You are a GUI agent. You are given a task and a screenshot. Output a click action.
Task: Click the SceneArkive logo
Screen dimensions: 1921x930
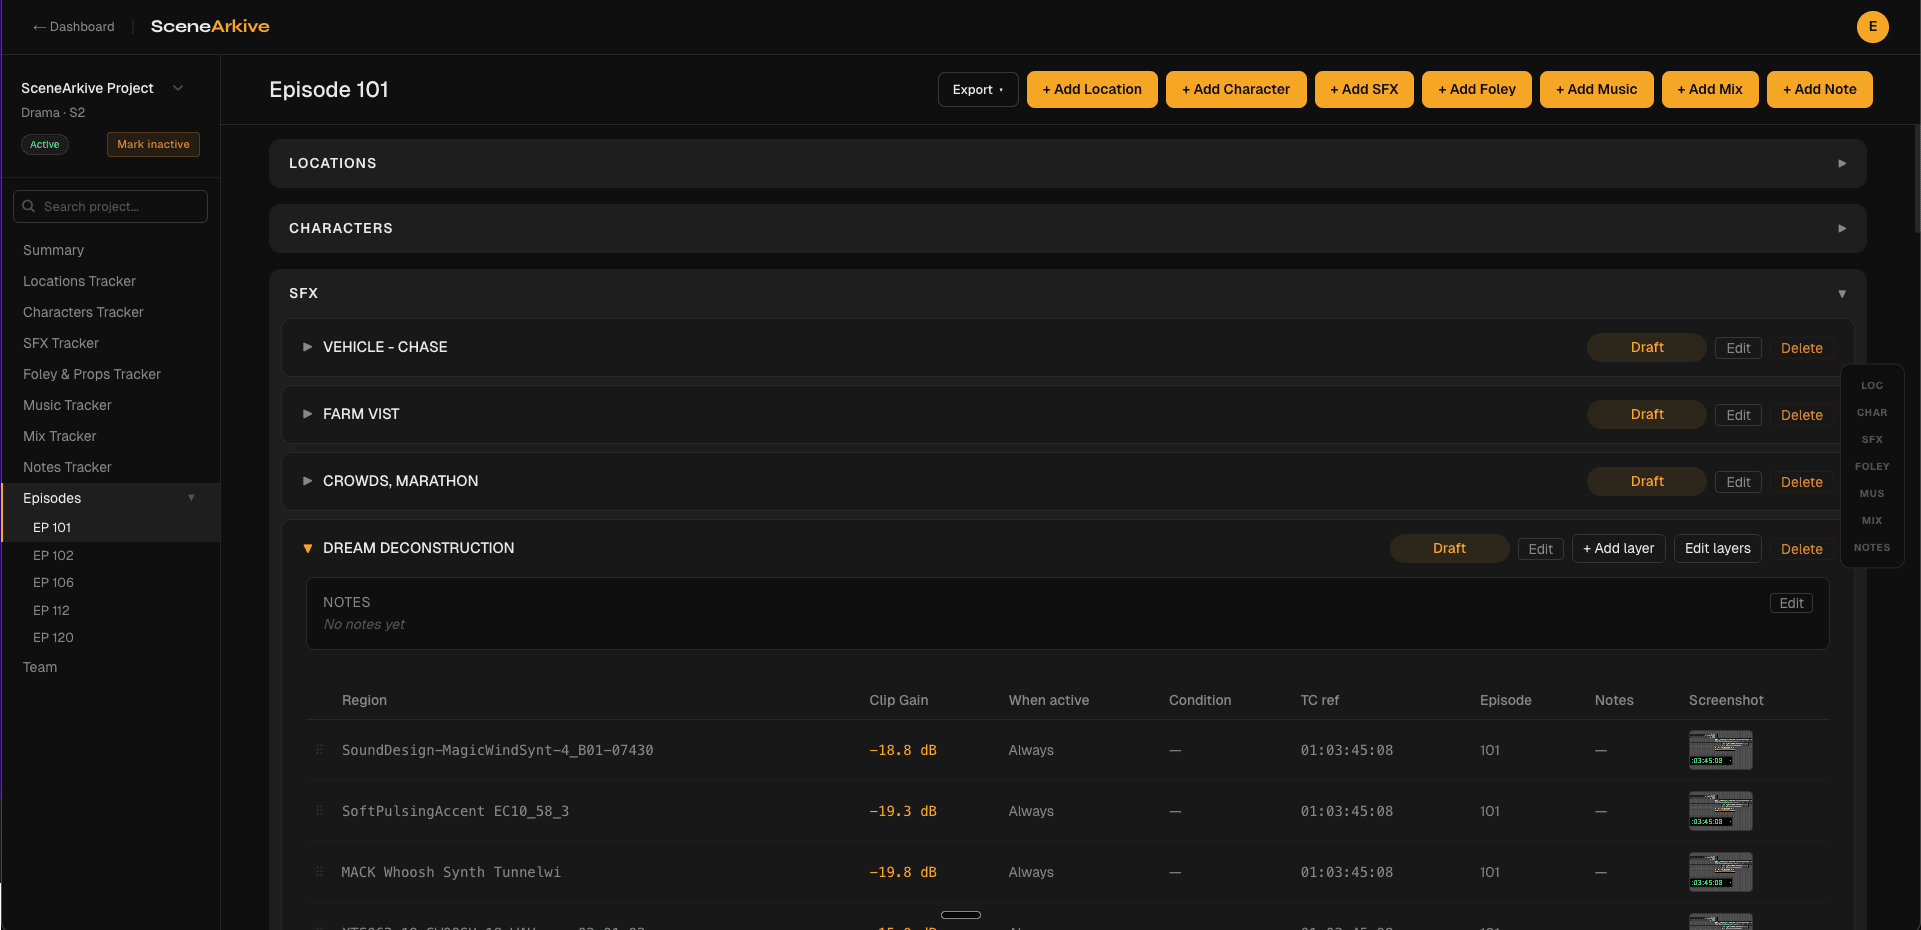(x=210, y=27)
